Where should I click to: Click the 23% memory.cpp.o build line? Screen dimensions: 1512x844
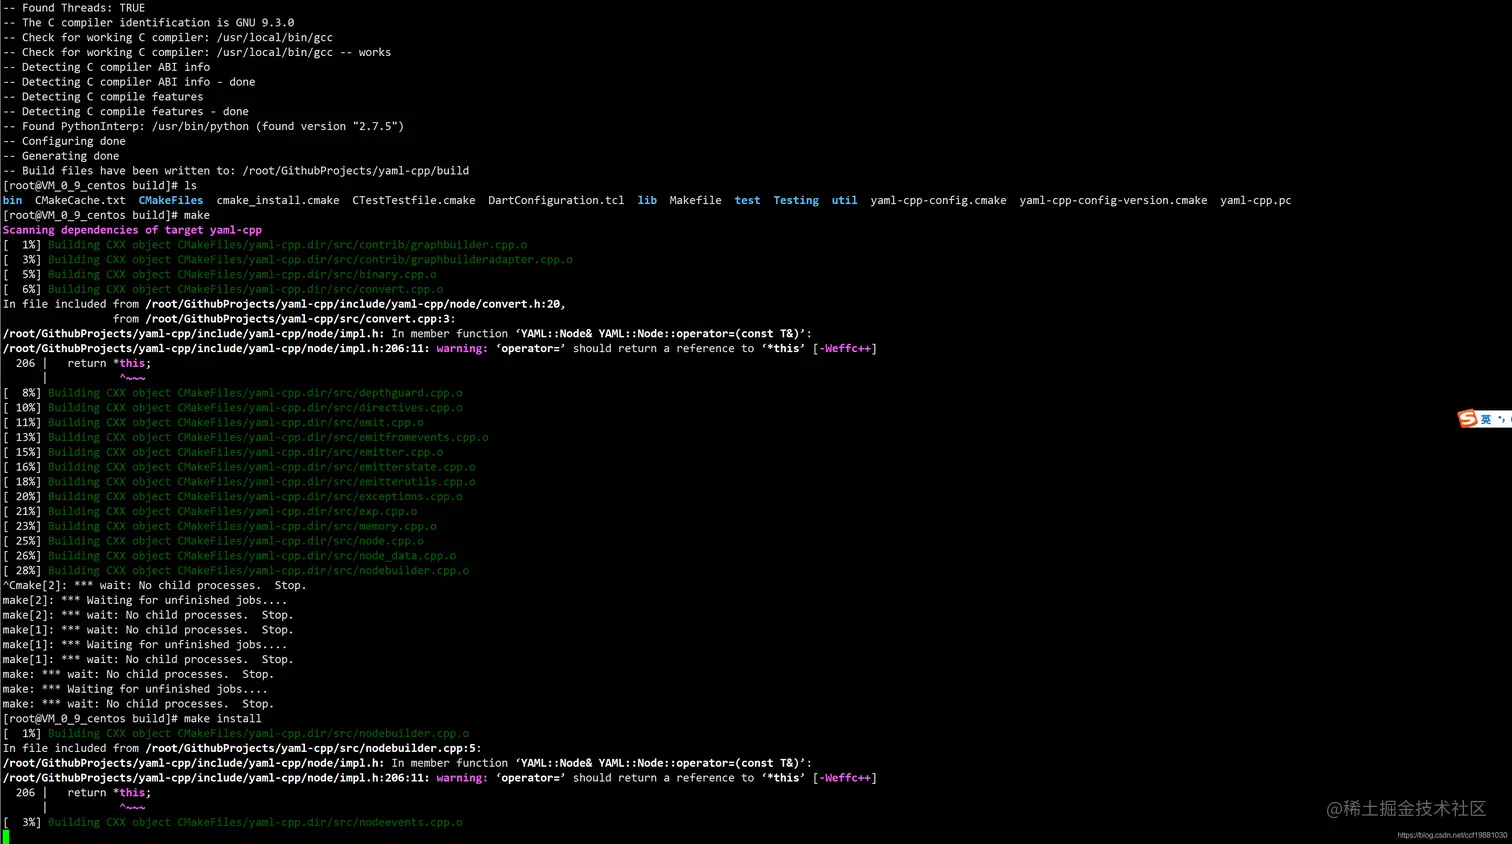pos(220,526)
